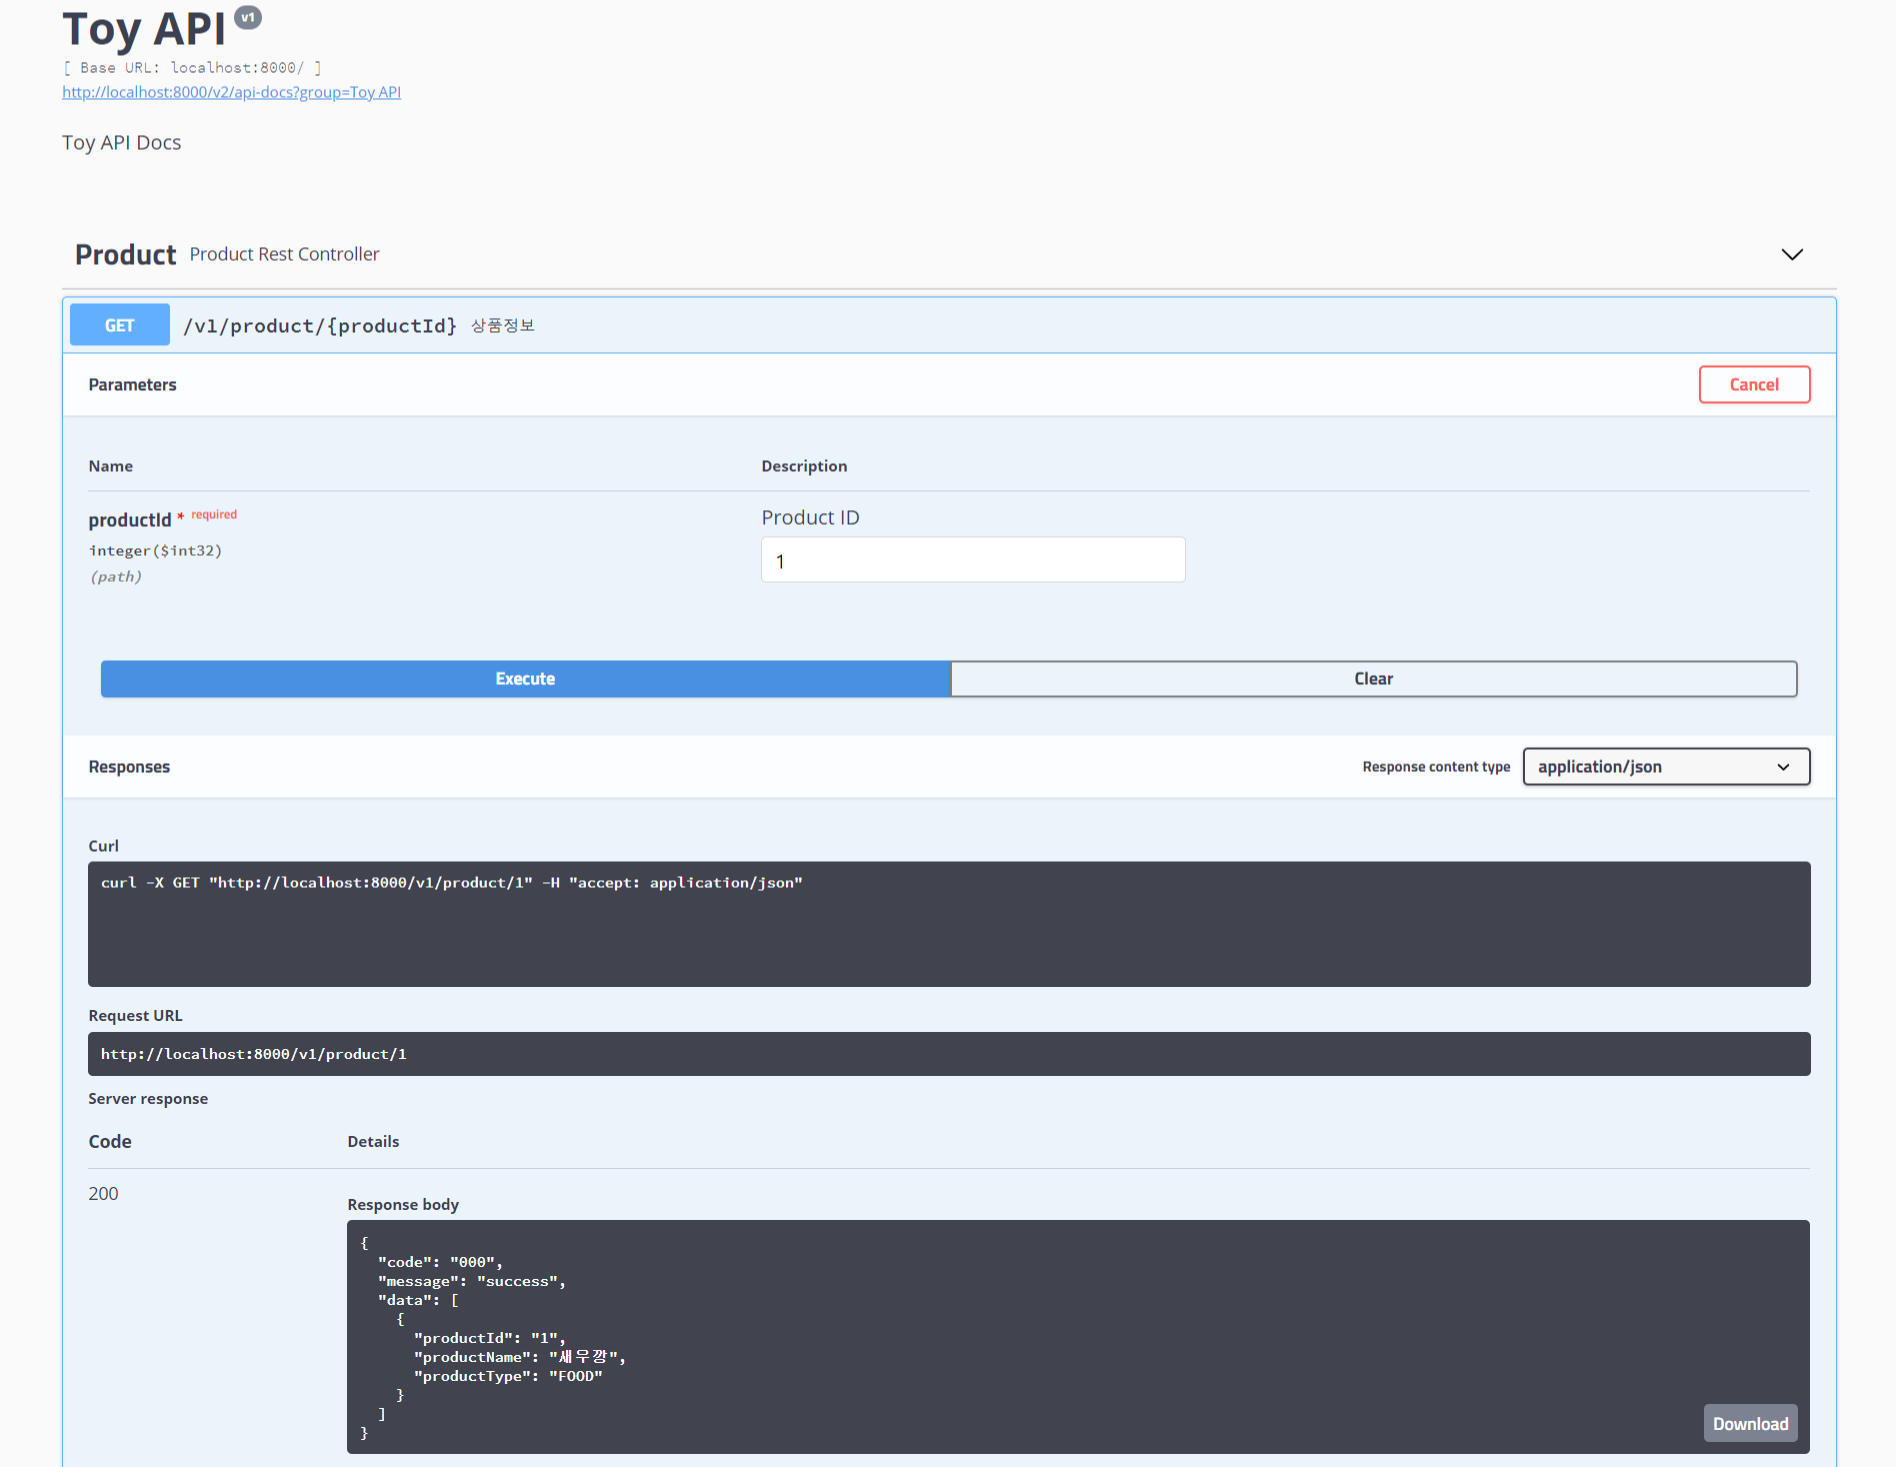Click the Toy API title
The height and width of the screenshot is (1467, 1896).
point(144,29)
